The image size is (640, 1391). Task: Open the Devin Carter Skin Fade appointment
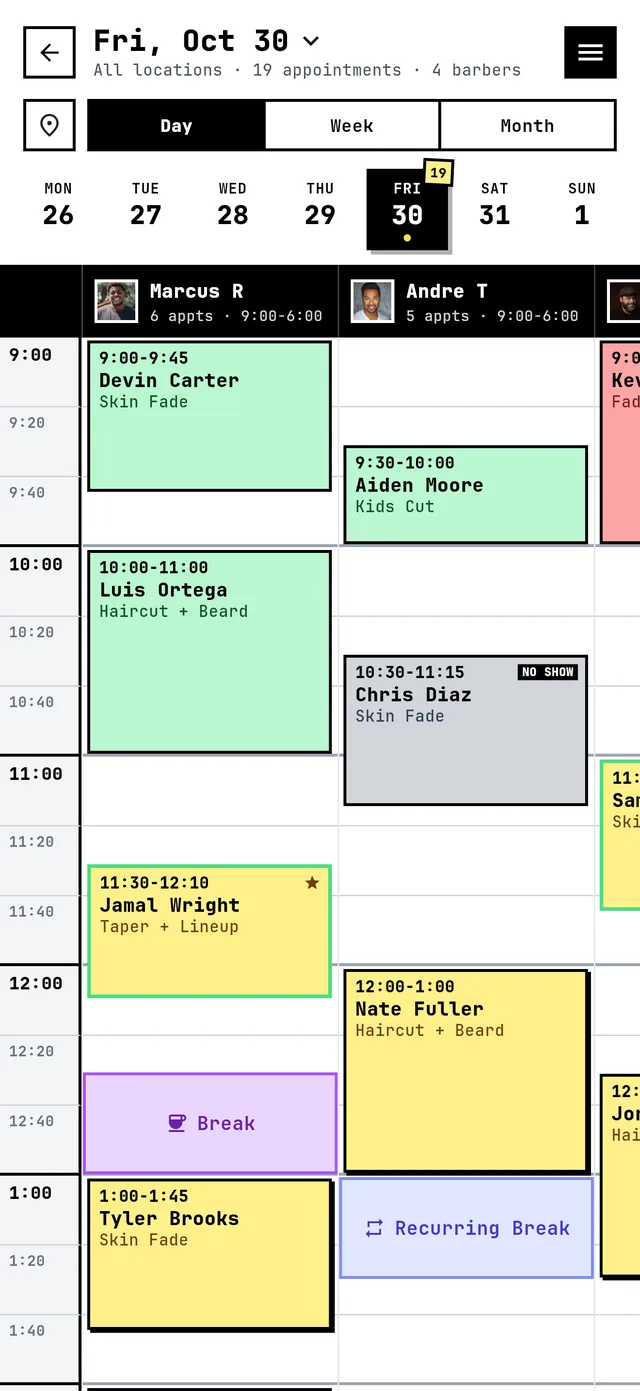coord(209,416)
